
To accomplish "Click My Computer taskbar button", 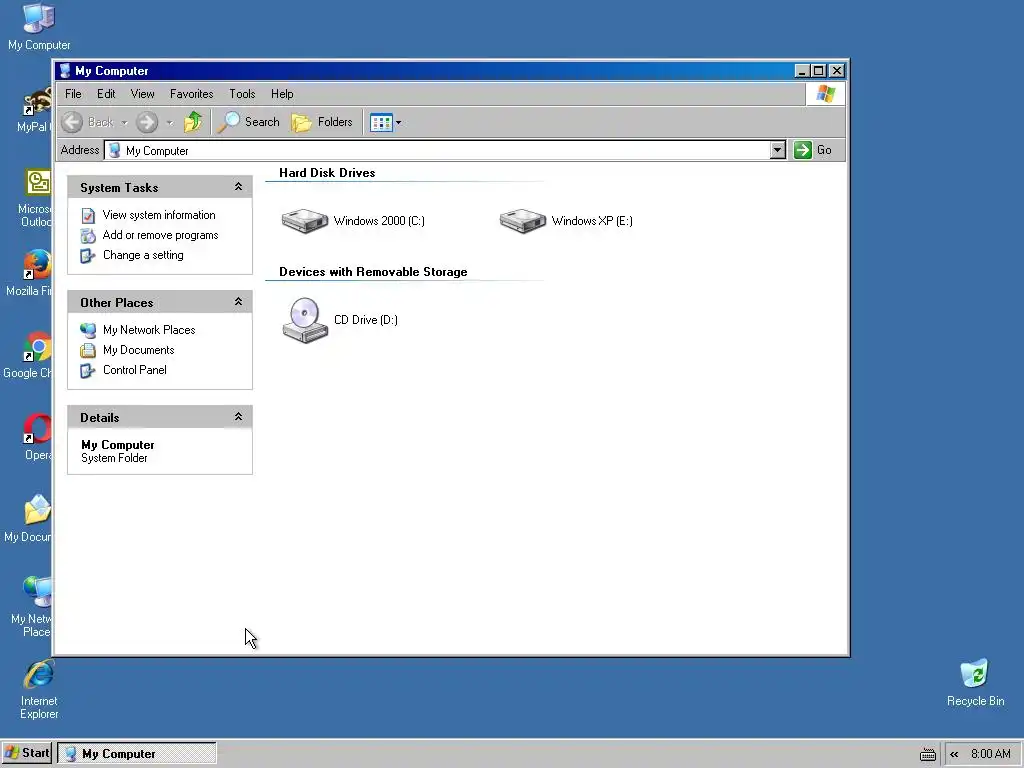I will [x=136, y=753].
